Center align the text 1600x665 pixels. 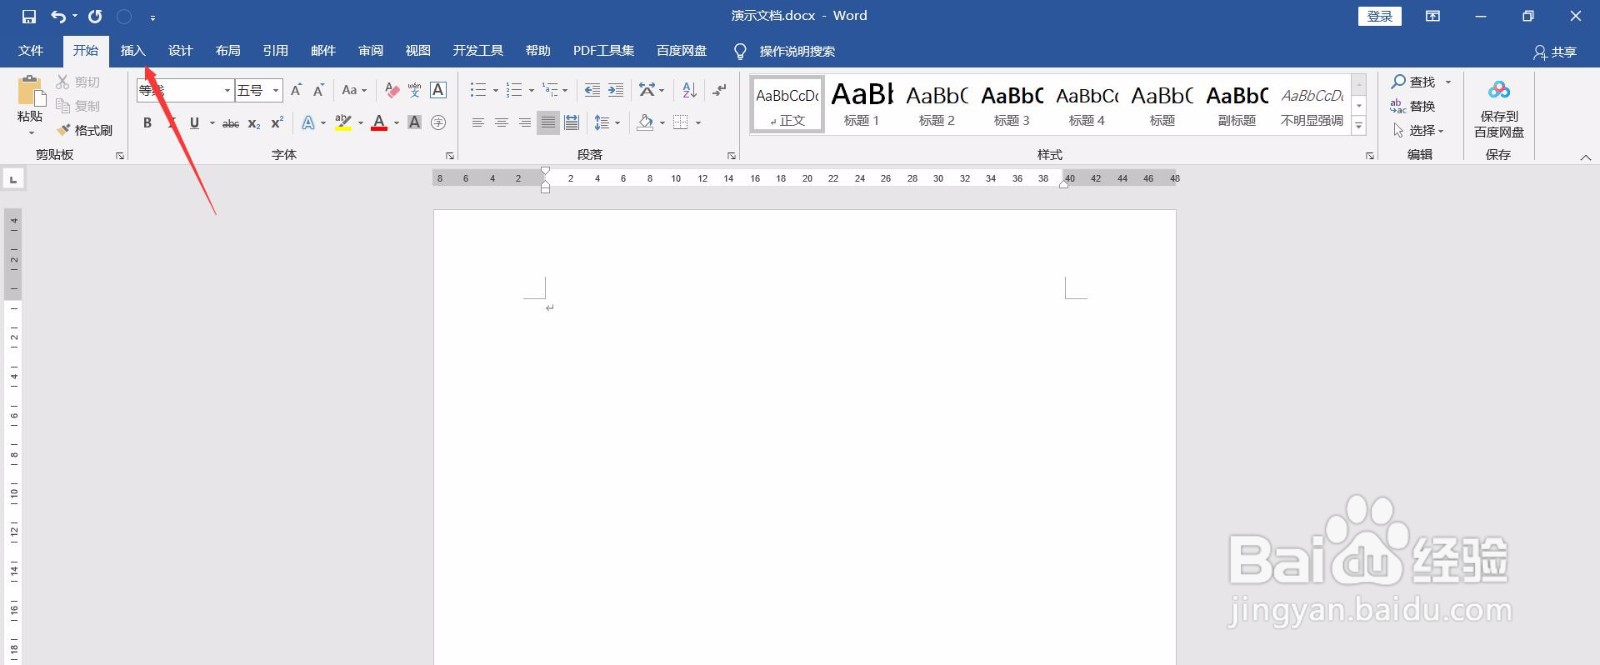501,123
